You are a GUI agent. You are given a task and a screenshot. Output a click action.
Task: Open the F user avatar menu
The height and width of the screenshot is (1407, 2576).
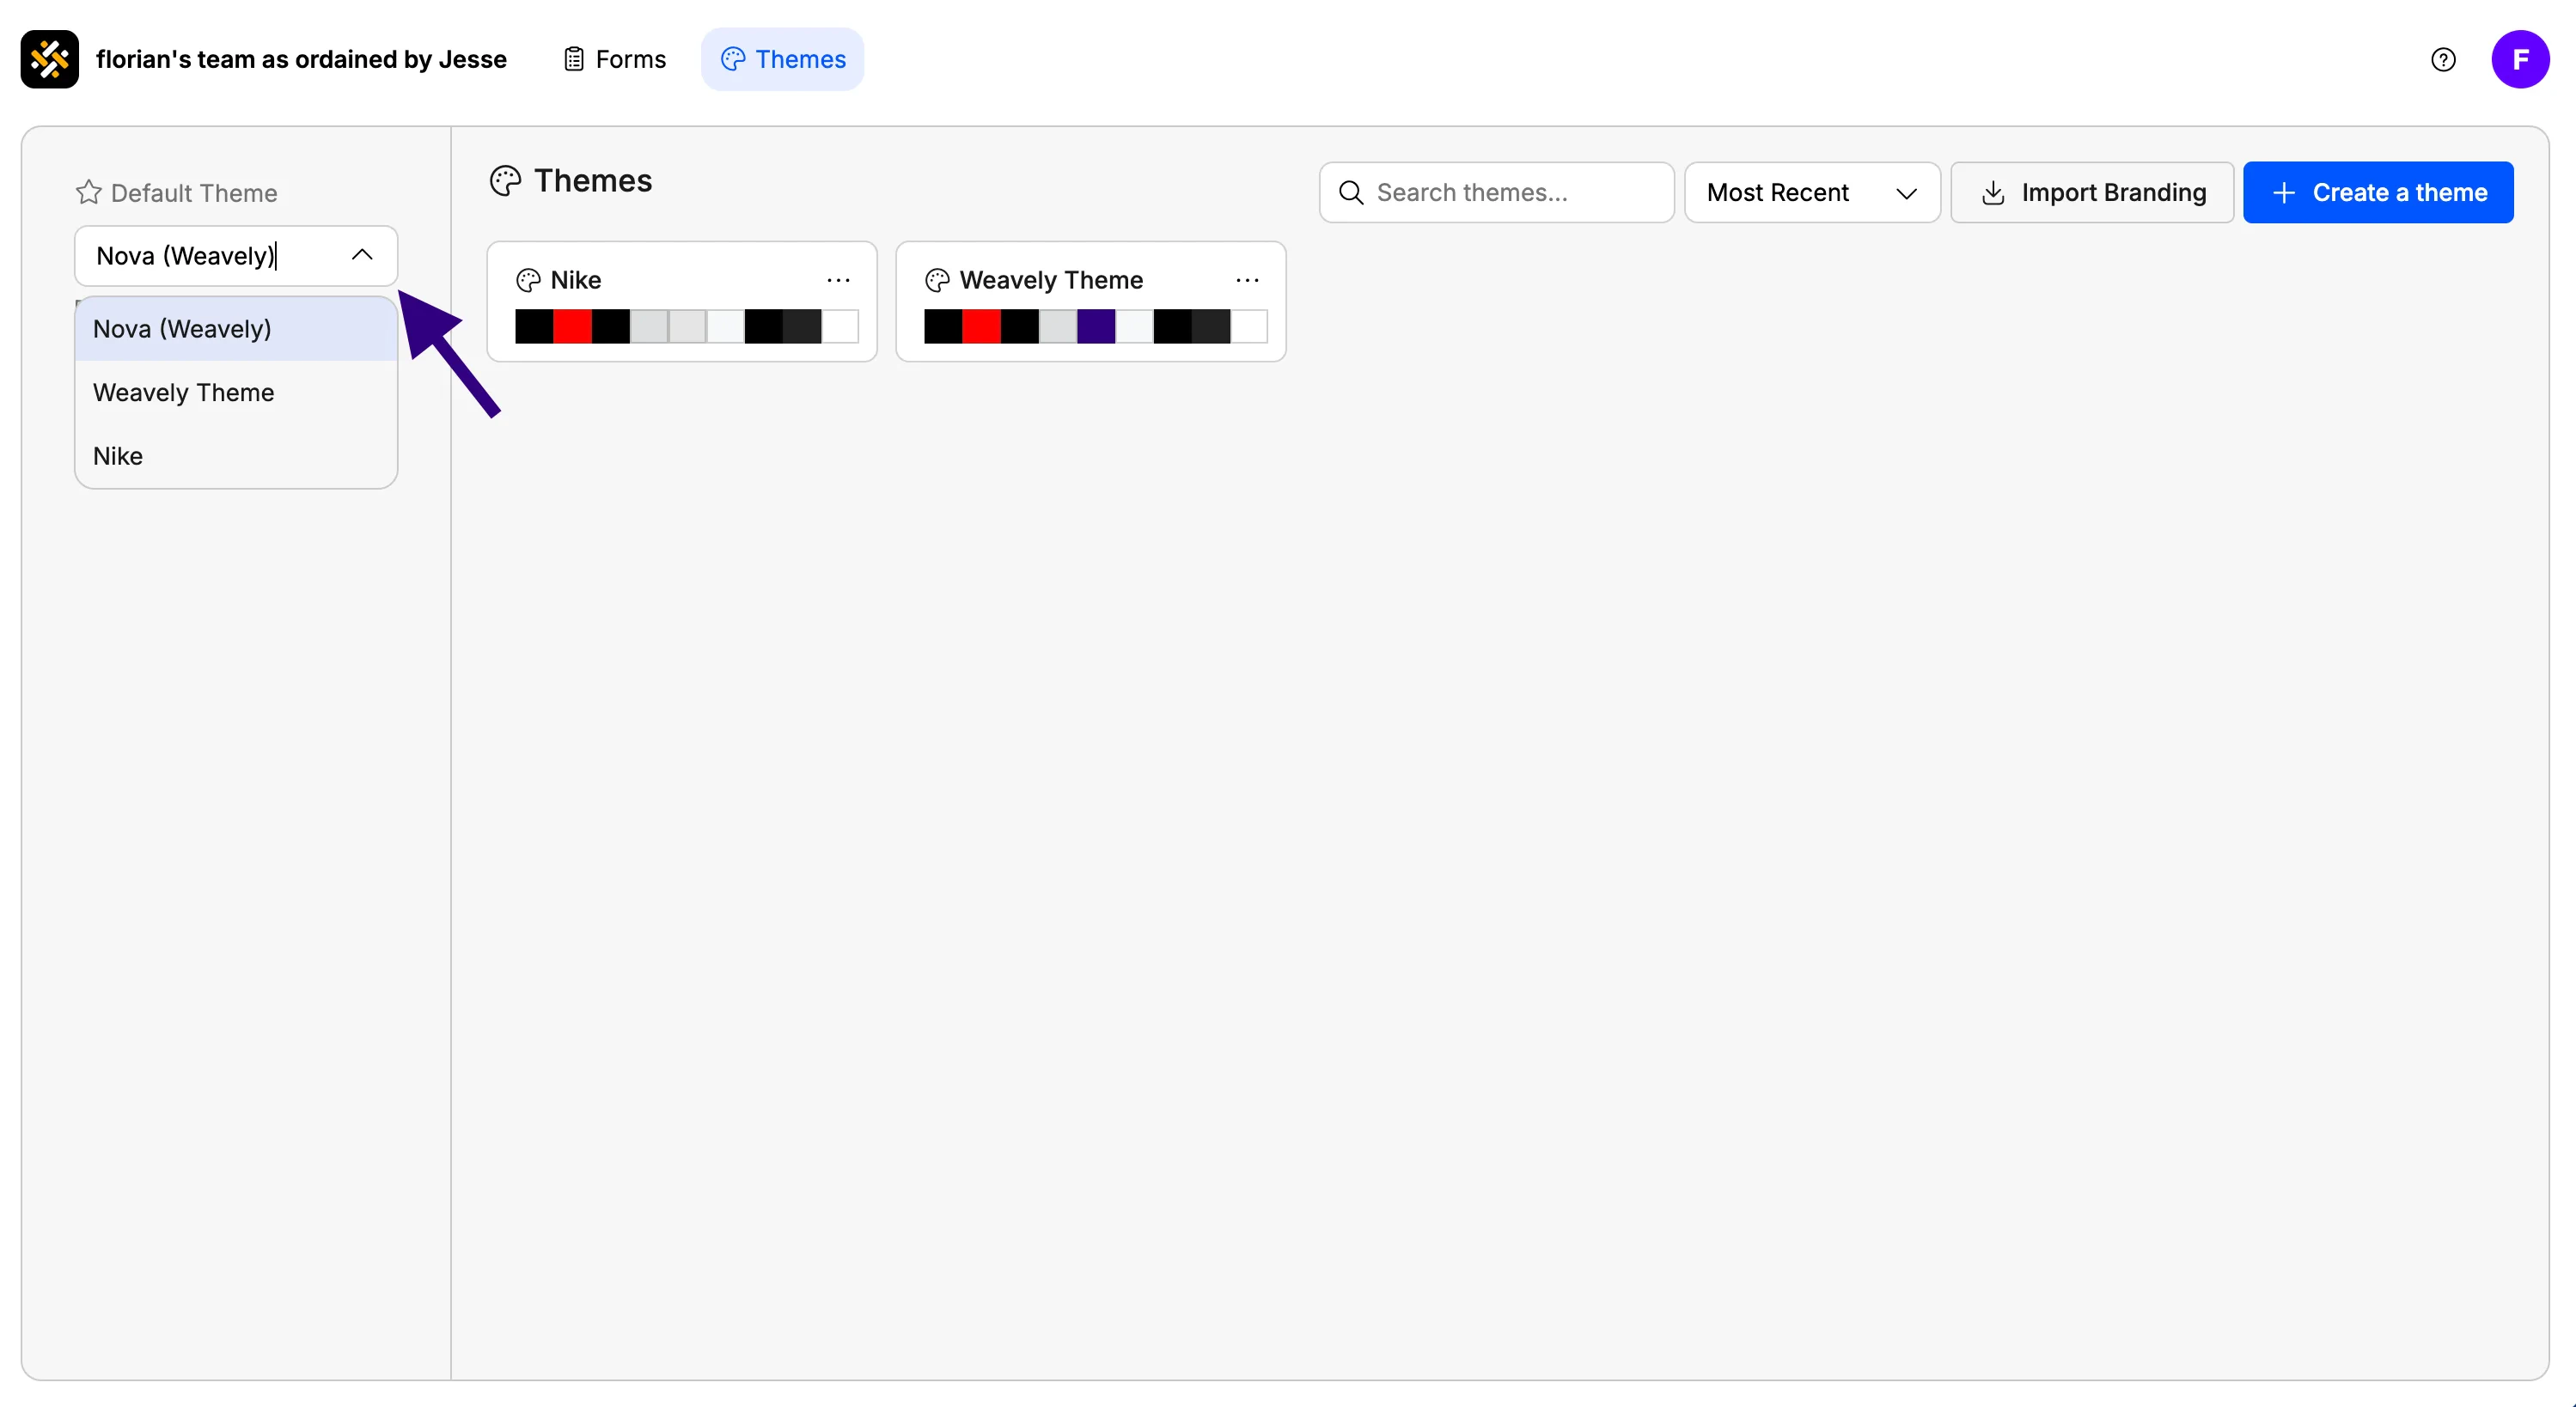2520,59
